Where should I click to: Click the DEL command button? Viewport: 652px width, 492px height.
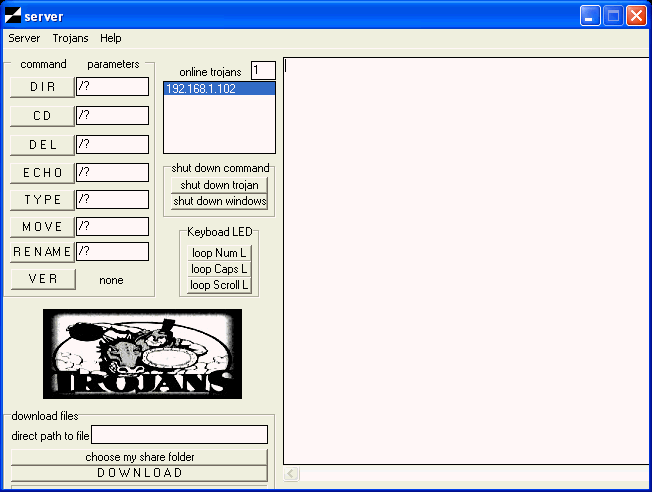[43, 145]
